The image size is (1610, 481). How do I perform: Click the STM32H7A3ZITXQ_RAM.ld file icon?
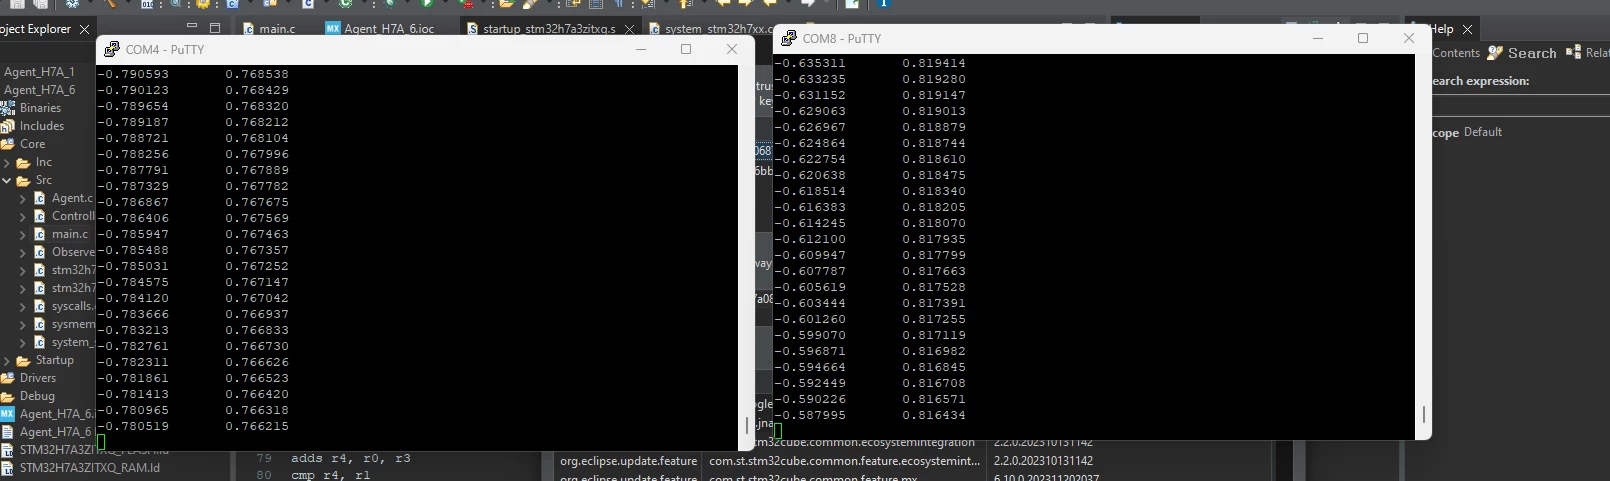point(8,468)
